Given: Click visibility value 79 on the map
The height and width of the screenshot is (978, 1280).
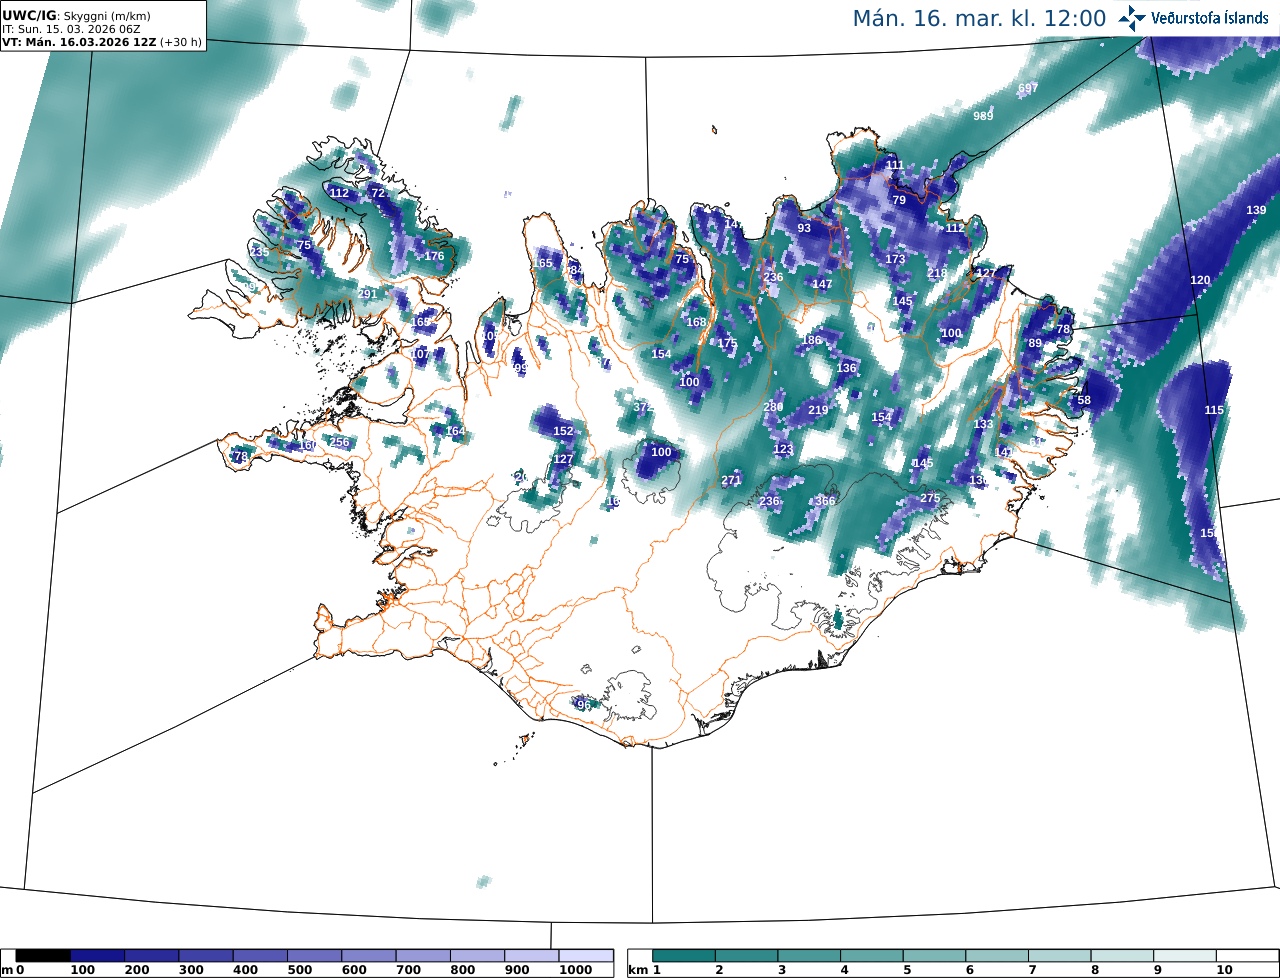Looking at the screenshot, I should (899, 200).
